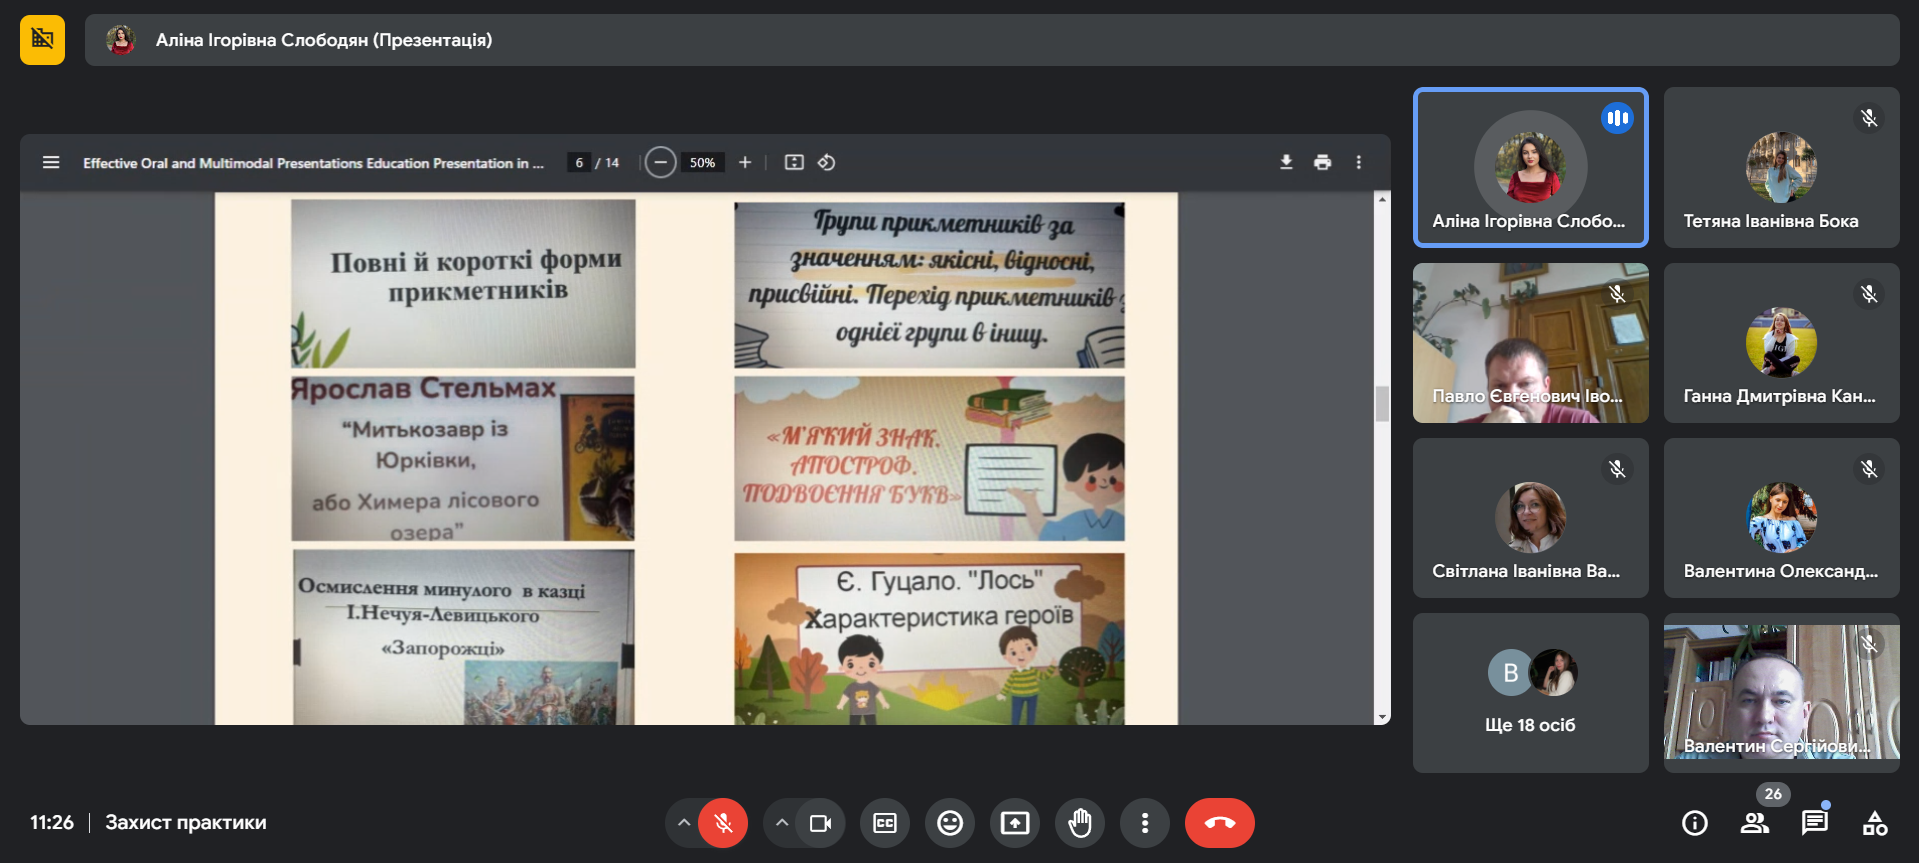Open the meeting details info icon
This screenshot has height=863, width=1919.
pos(1694,823)
